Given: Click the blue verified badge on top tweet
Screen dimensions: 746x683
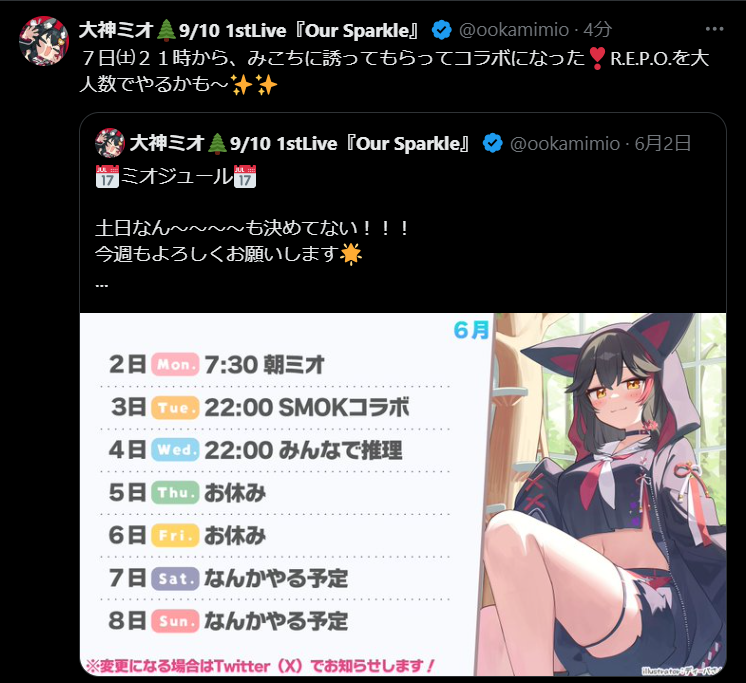Looking at the screenshot, I should pyautogui.click(x=442, y=30).
